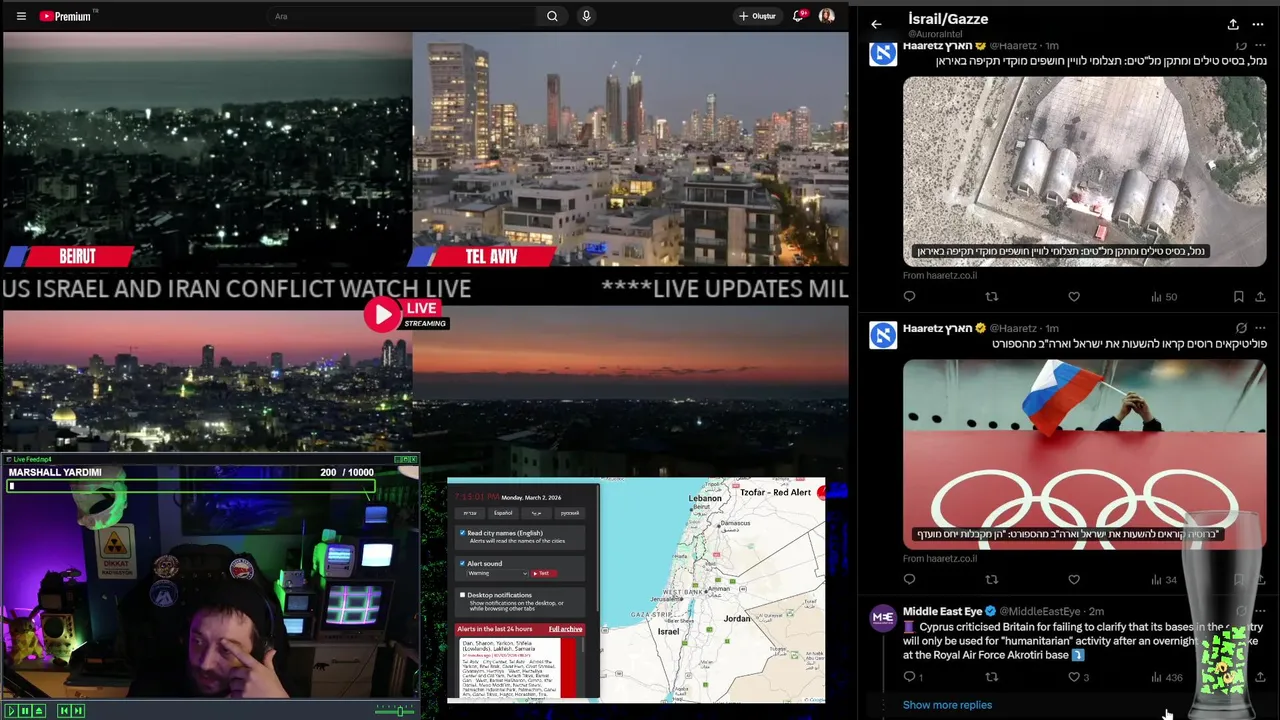Reply to Haaretz satellite image post
1280x720 pixels.
pyautogui.click(x=909, y=297)
